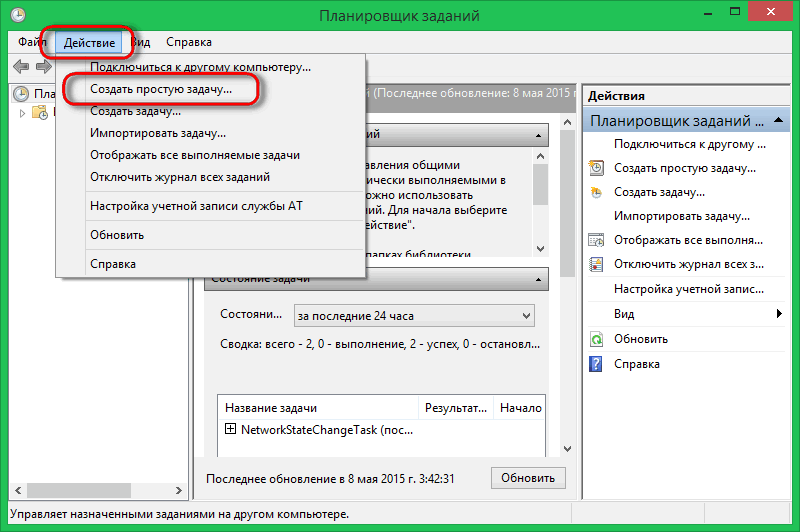Collapse the Планировщик заданий actions section
The width and height of the screenshot is (800, 532).
pos(779,120)
